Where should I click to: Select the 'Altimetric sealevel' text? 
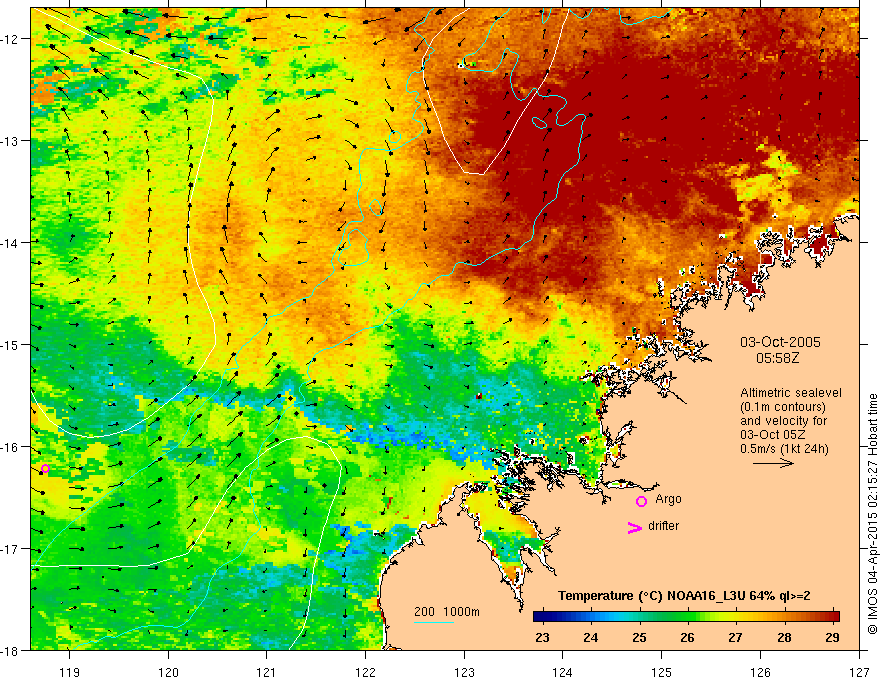(x=791, y=393)
